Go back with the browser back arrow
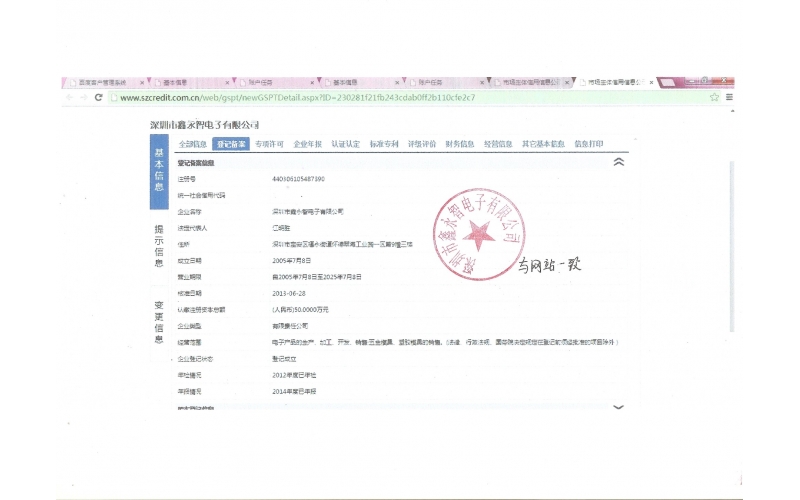This screenshot has height=500, width=800. click(x=70, y=97)
